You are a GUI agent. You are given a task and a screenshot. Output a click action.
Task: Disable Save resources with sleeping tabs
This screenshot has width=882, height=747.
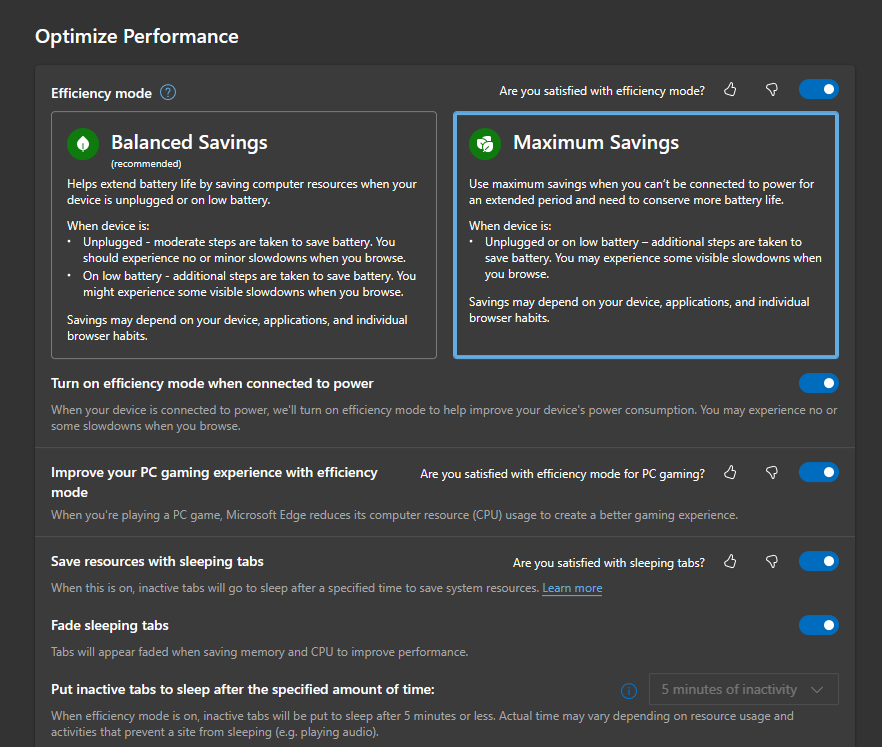818,562
